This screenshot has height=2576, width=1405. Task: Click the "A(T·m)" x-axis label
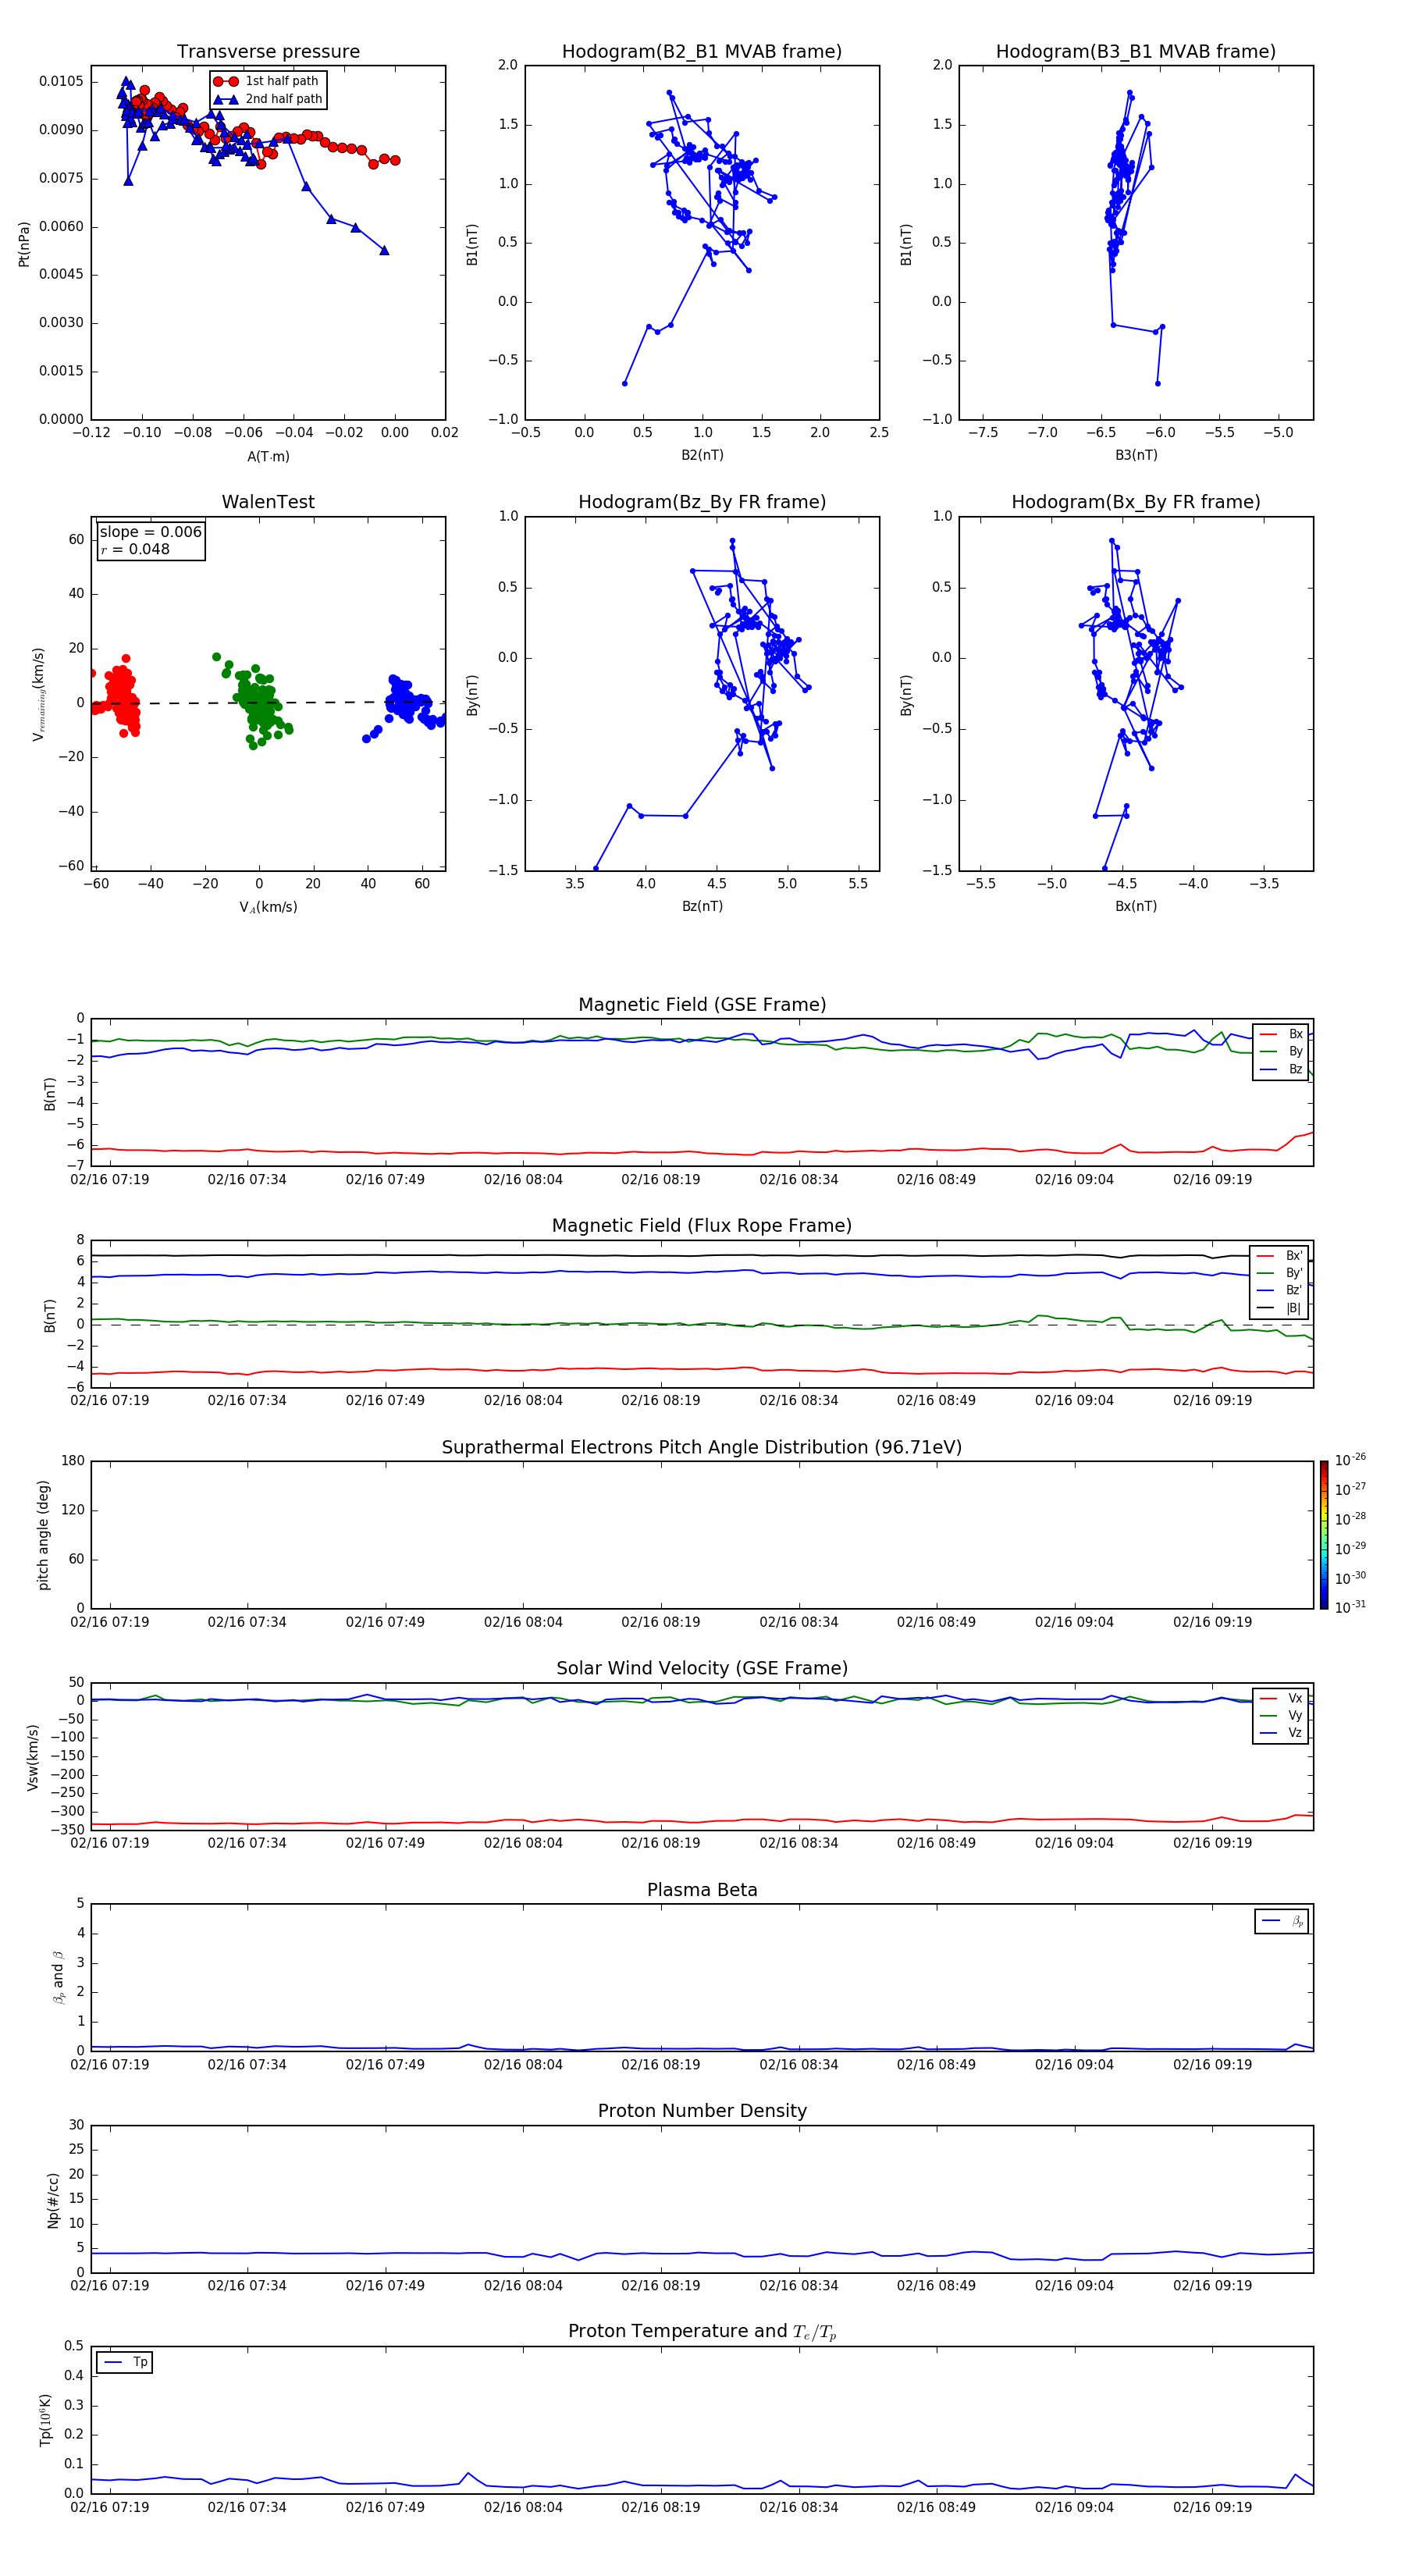[x=268, y=456]
